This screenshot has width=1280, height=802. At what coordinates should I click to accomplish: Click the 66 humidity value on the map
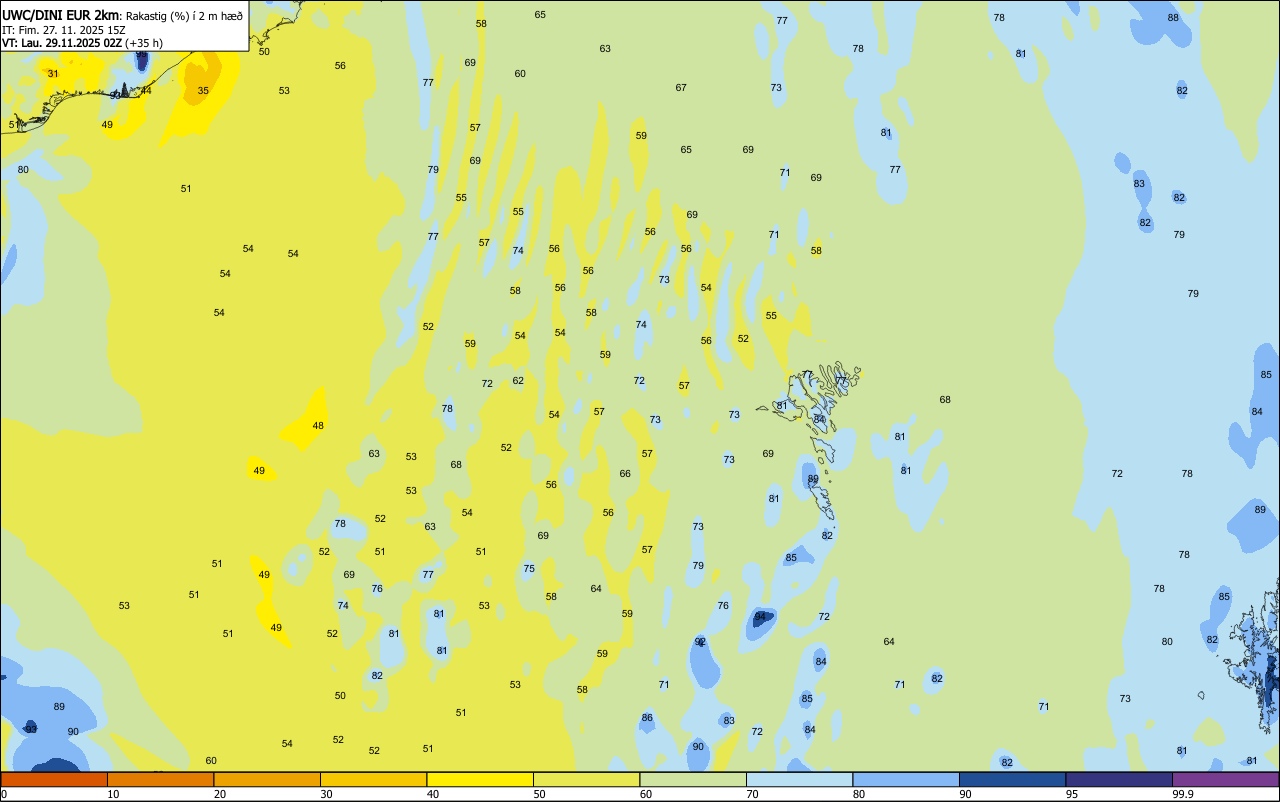click(625, 474)
